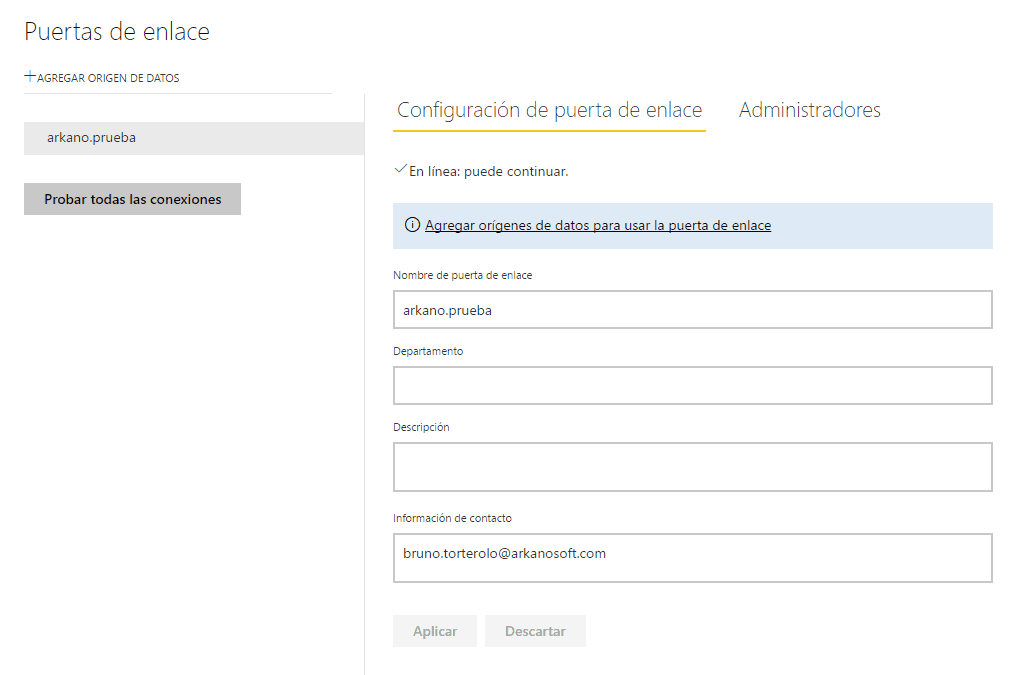Focus the Descripción text box
The width and height of the screenshot is (1028, 675).
[x=692, y=467]
